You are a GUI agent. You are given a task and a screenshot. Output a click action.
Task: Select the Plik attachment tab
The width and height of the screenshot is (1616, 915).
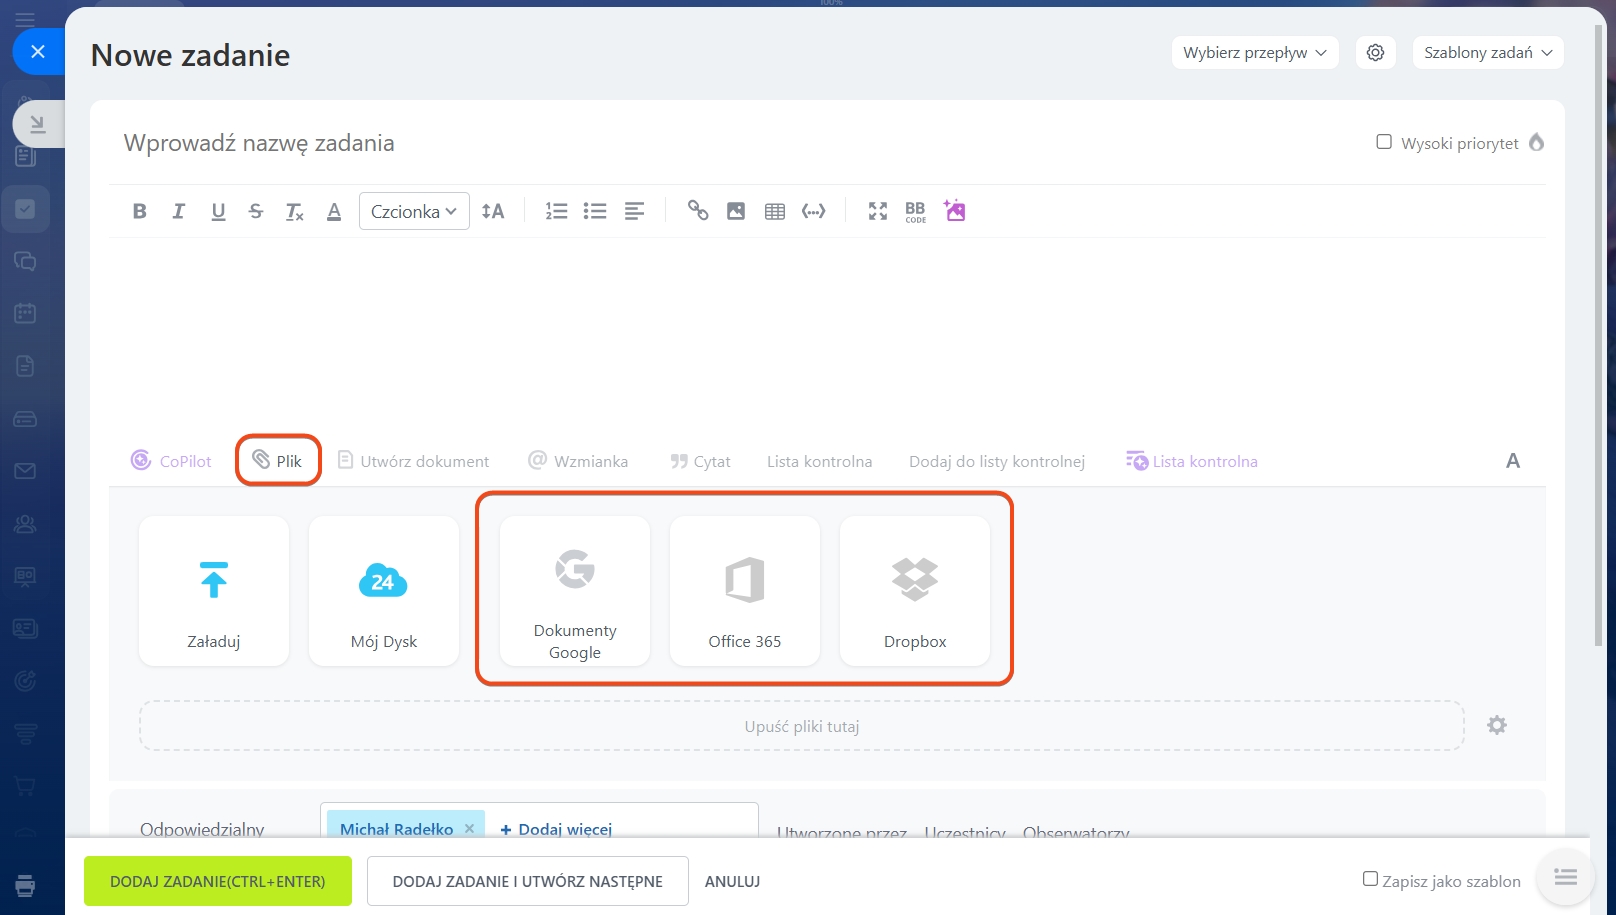tap(278, 461)
